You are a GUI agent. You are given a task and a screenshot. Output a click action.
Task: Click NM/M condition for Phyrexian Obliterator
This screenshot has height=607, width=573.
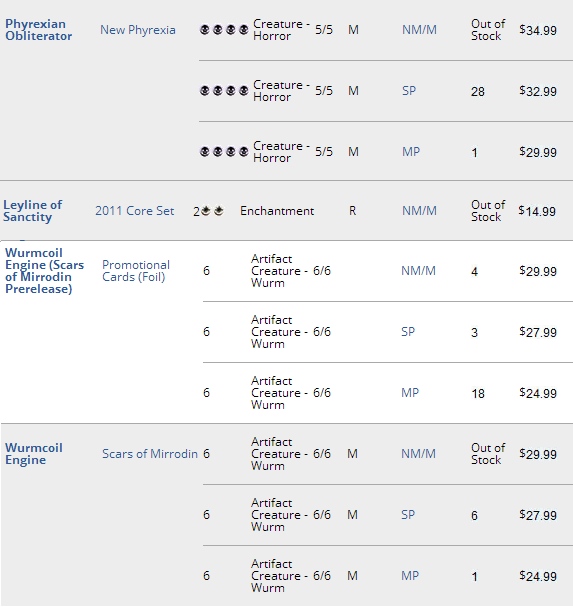click(419, 30)
